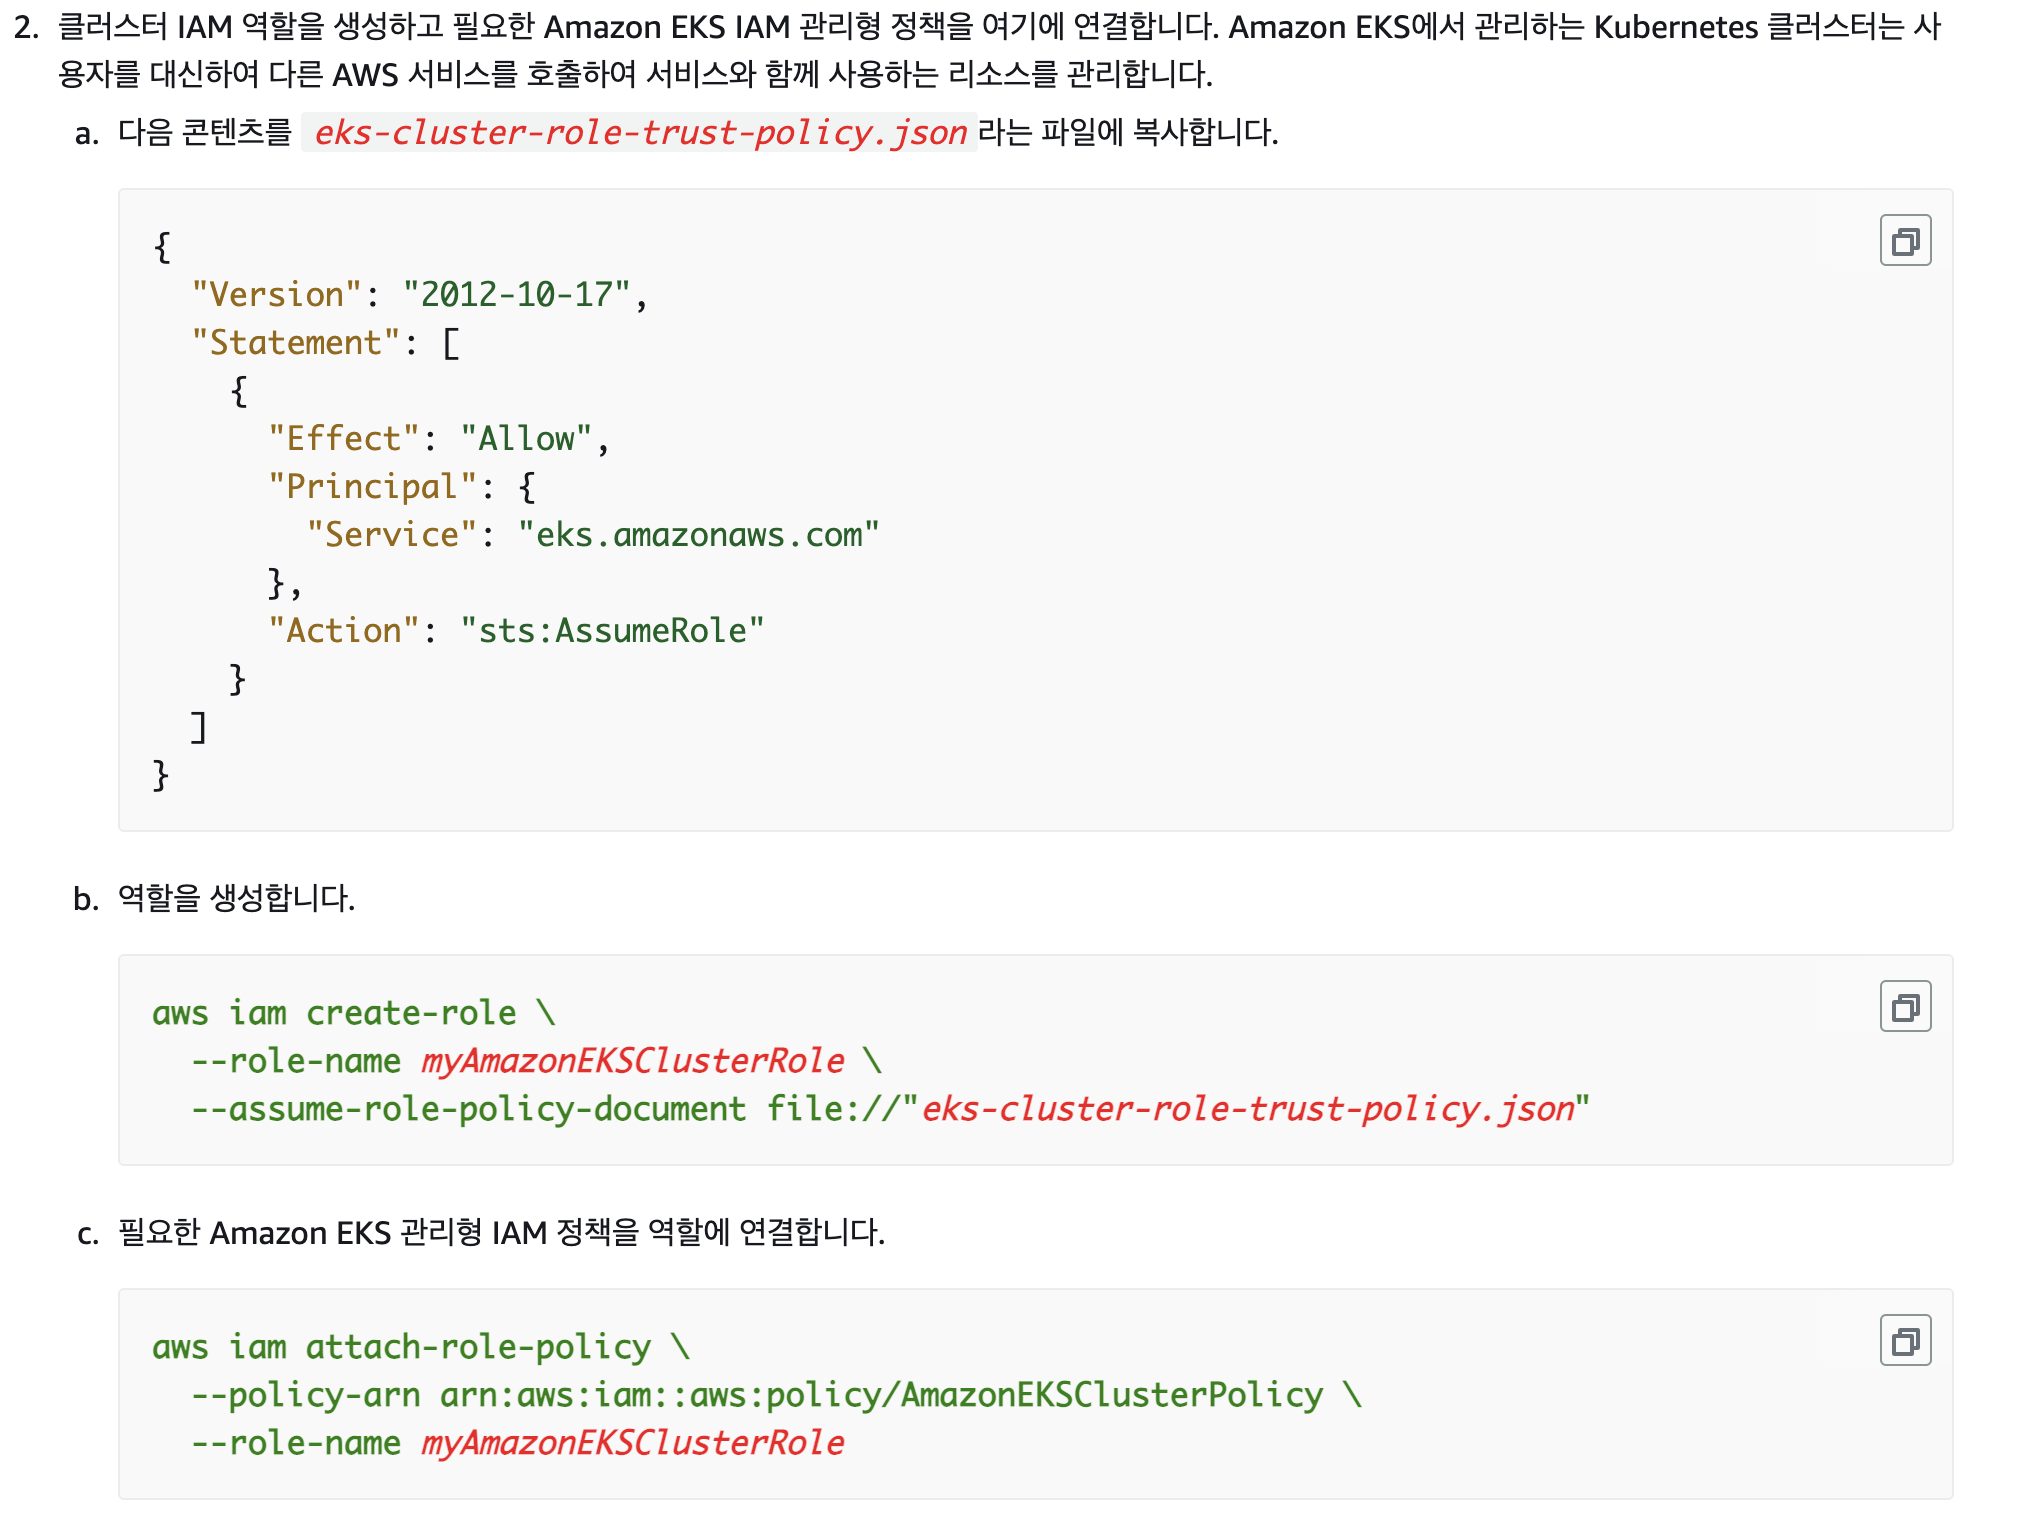Click the "2012-10-17" version value

pos(516,295)
